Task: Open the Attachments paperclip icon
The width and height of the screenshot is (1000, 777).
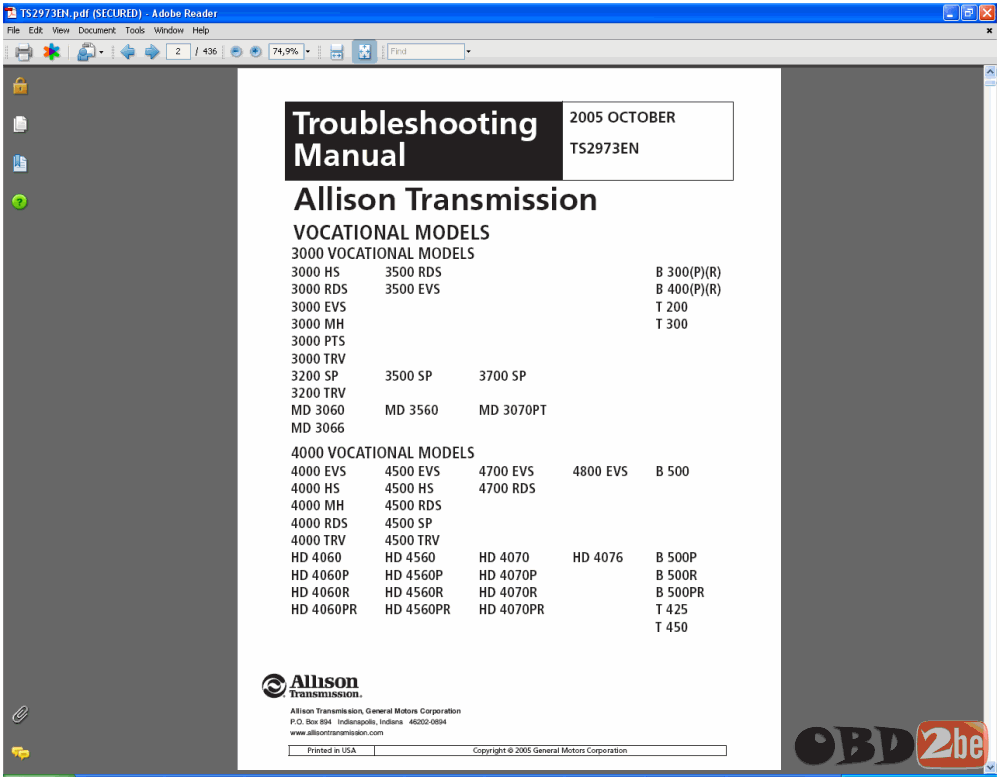Action: [x=20, y=714]
